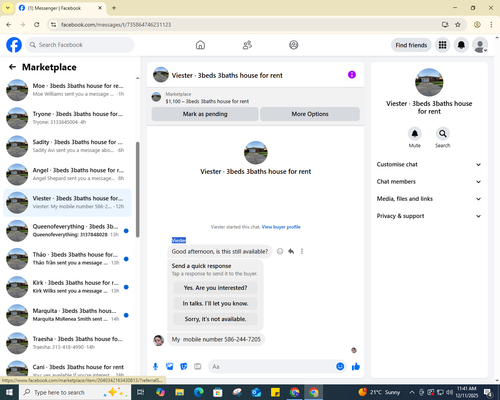Click the purple conversation information icon

tap(352, 75)
